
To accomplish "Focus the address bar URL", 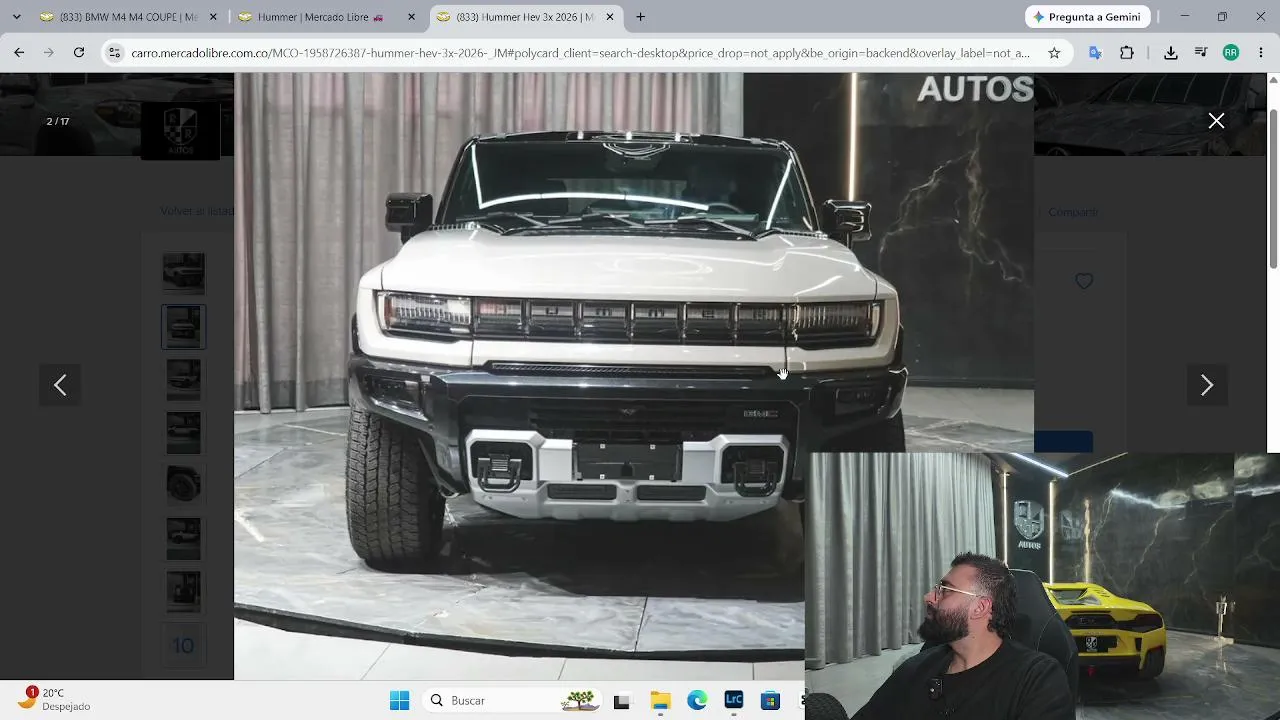I will click(580, 53).
